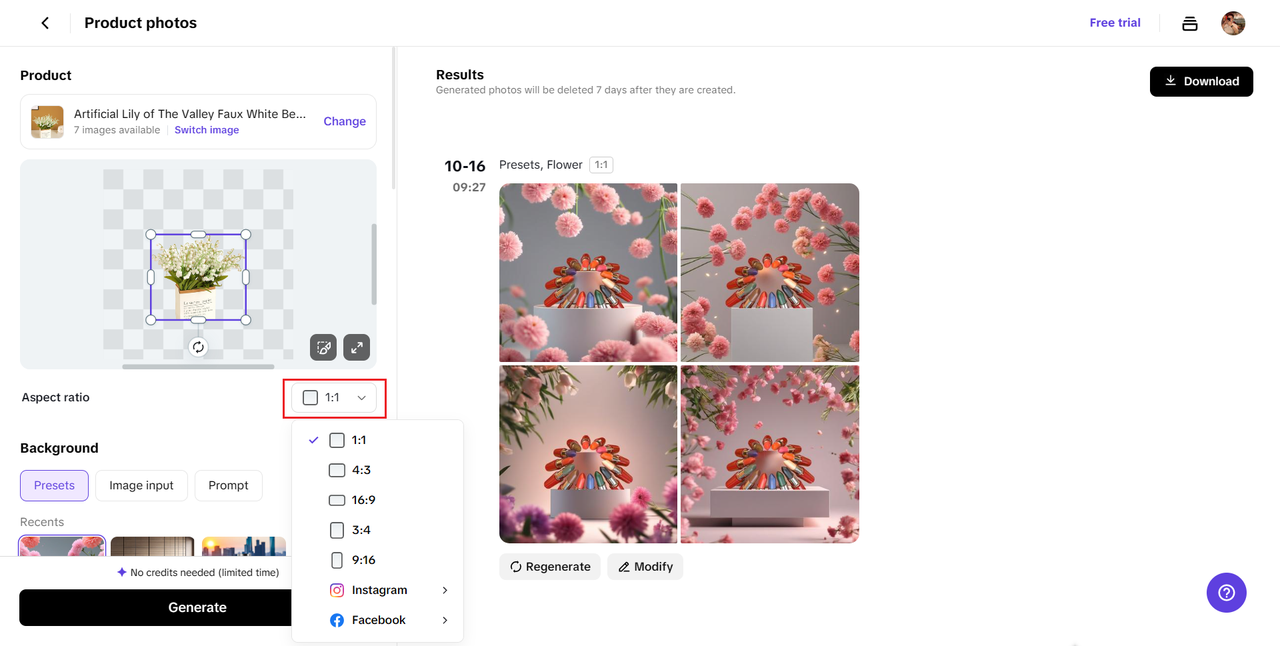The image size is (1280, 646).
Task: Open the credits stack icon in header
Action: [1190, 23]
